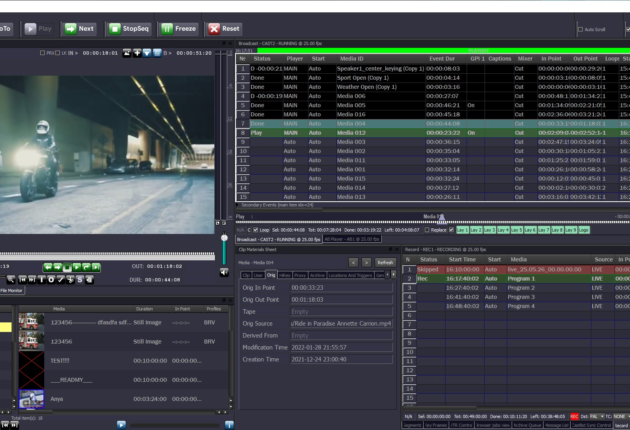Open the Proxy tab in materials sheet

300,275
